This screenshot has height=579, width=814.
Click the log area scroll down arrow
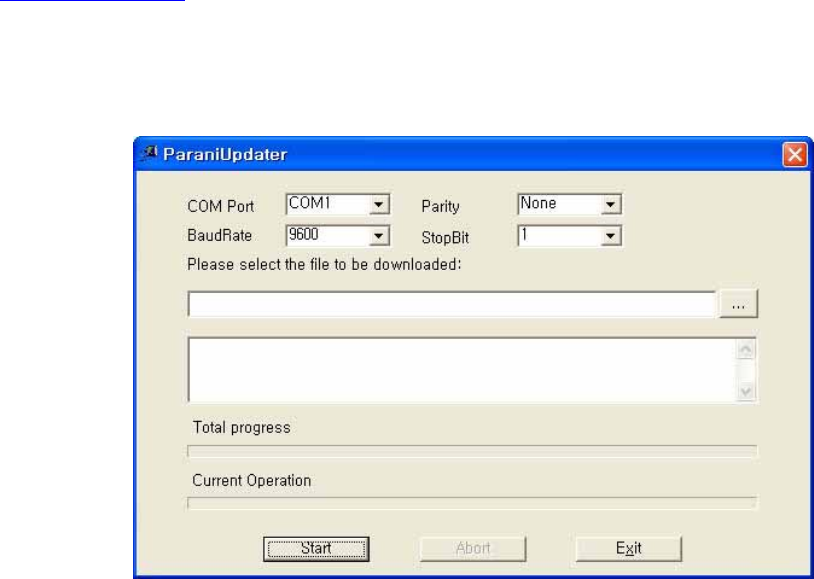(746, 391)
